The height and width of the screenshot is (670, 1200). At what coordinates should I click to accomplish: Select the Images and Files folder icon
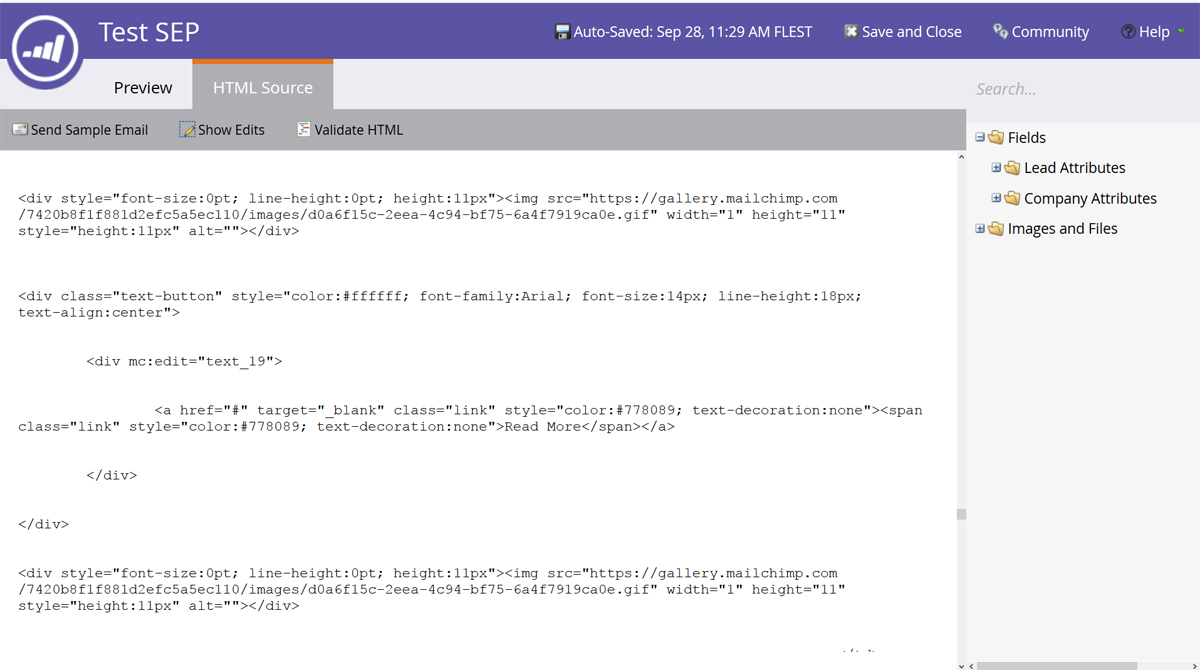[995, 229]
